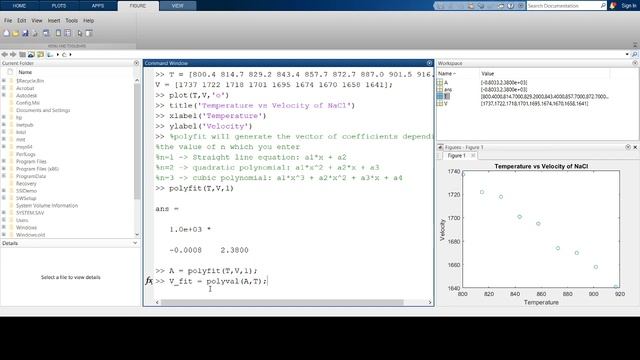The width and height of the screenshot is (640, 360).
Task: Click the New Figure icon in figure toolbar
Action: 7,33
